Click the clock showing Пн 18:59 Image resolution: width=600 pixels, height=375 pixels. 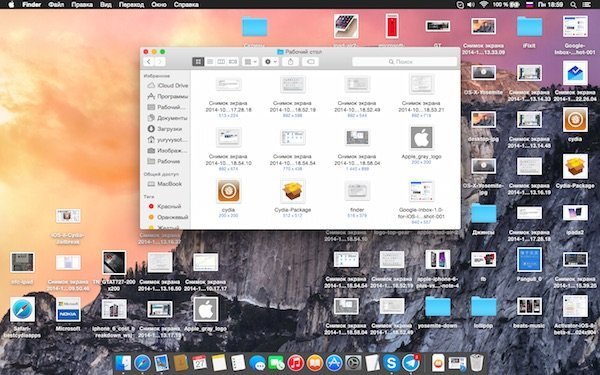[550, 5]
